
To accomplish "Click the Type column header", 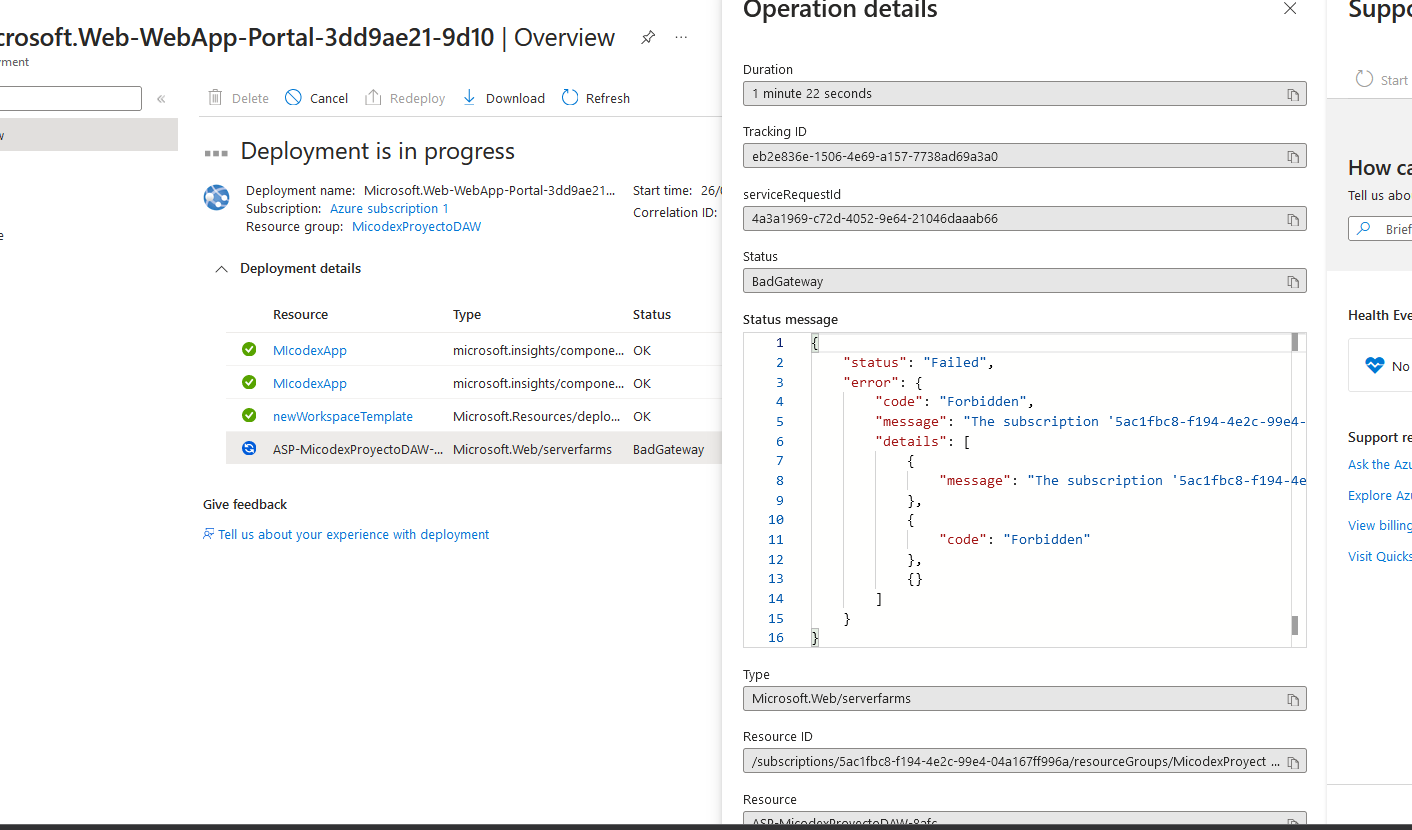I will coord(467,314).
